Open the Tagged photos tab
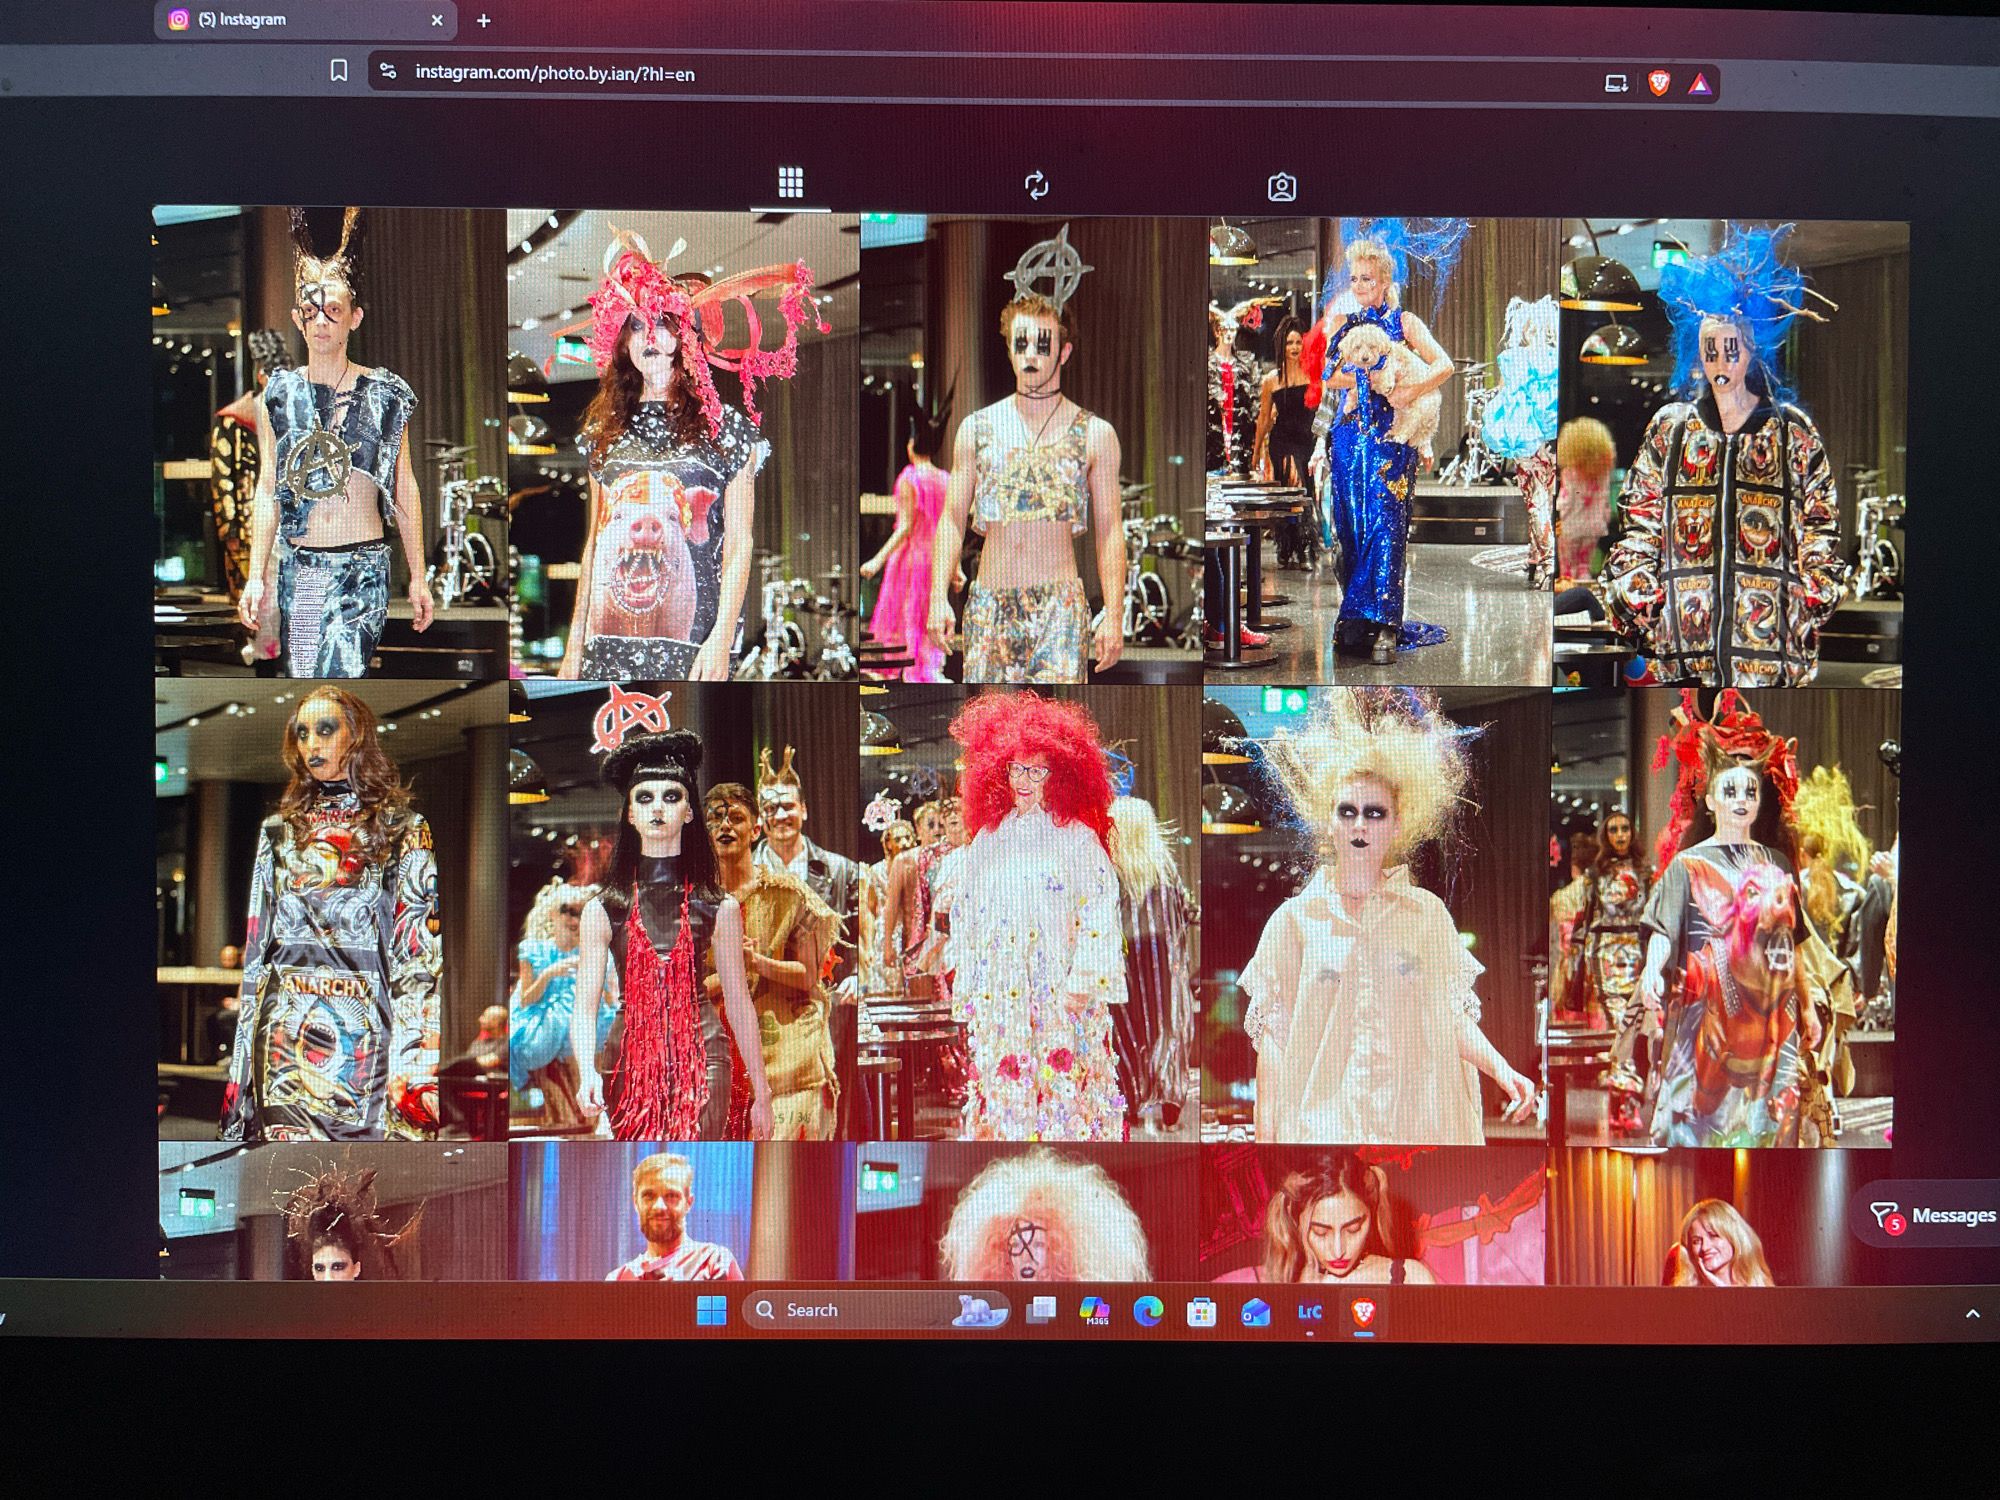The width and height of the screenshot is (2000, 1500). 1282,187
